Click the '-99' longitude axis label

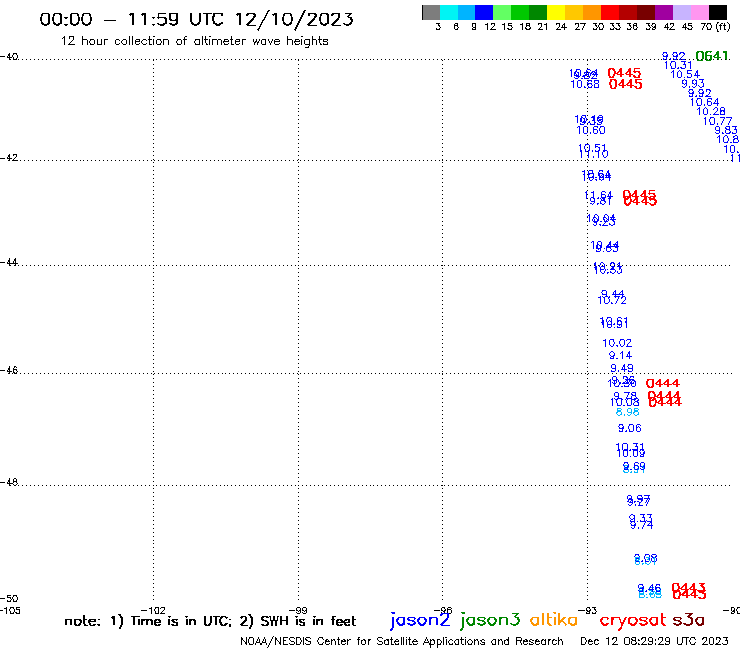click(298, 611)
